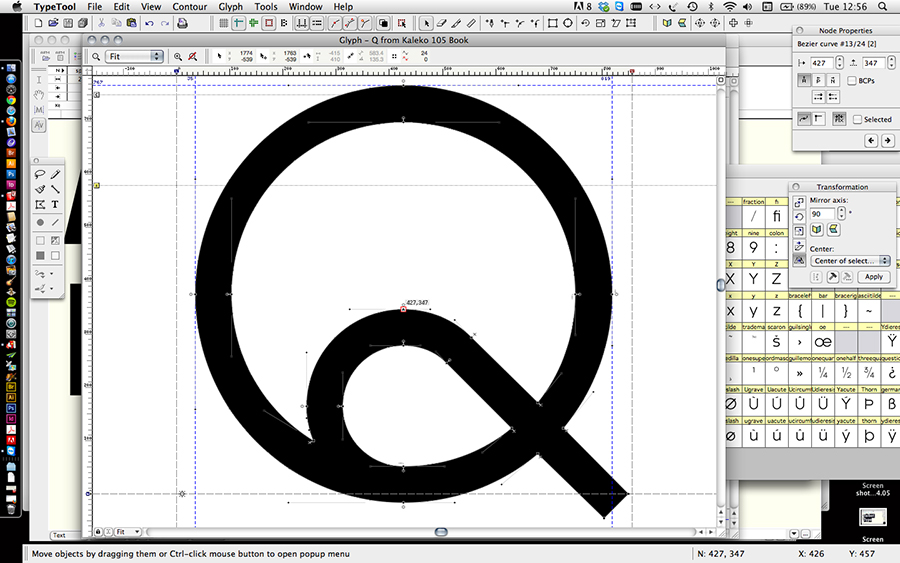Adjust the node X coordinate stepper
Screen dimensions: 900x563
(839, 63)
